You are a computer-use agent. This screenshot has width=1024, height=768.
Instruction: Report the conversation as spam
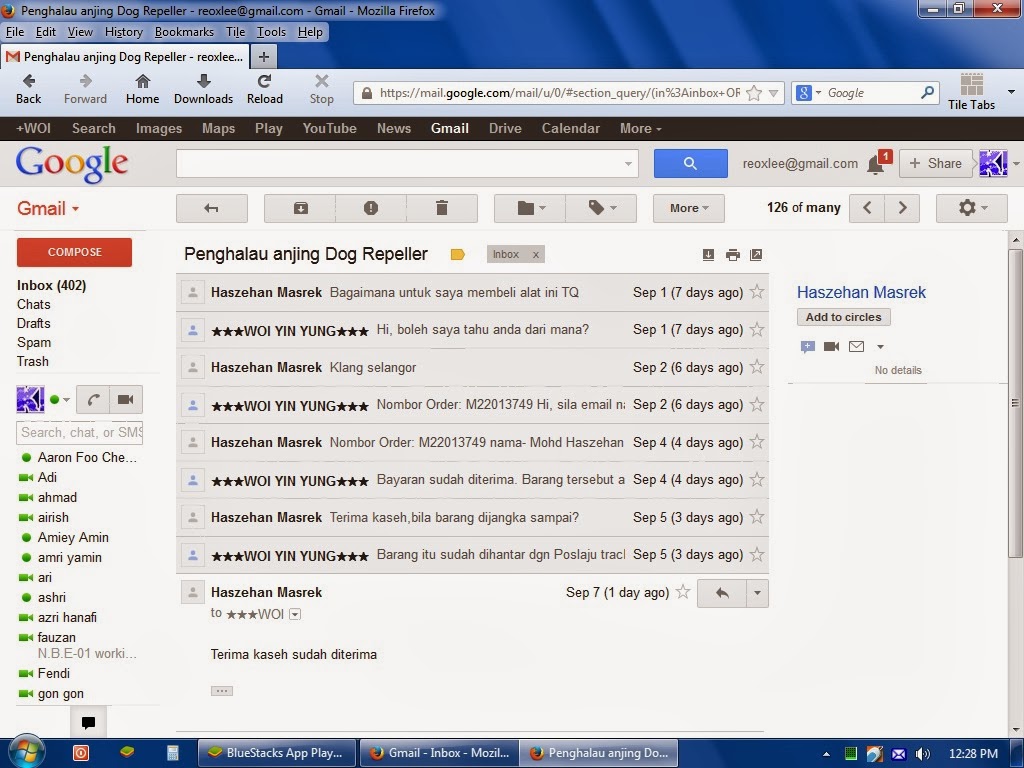371,208
